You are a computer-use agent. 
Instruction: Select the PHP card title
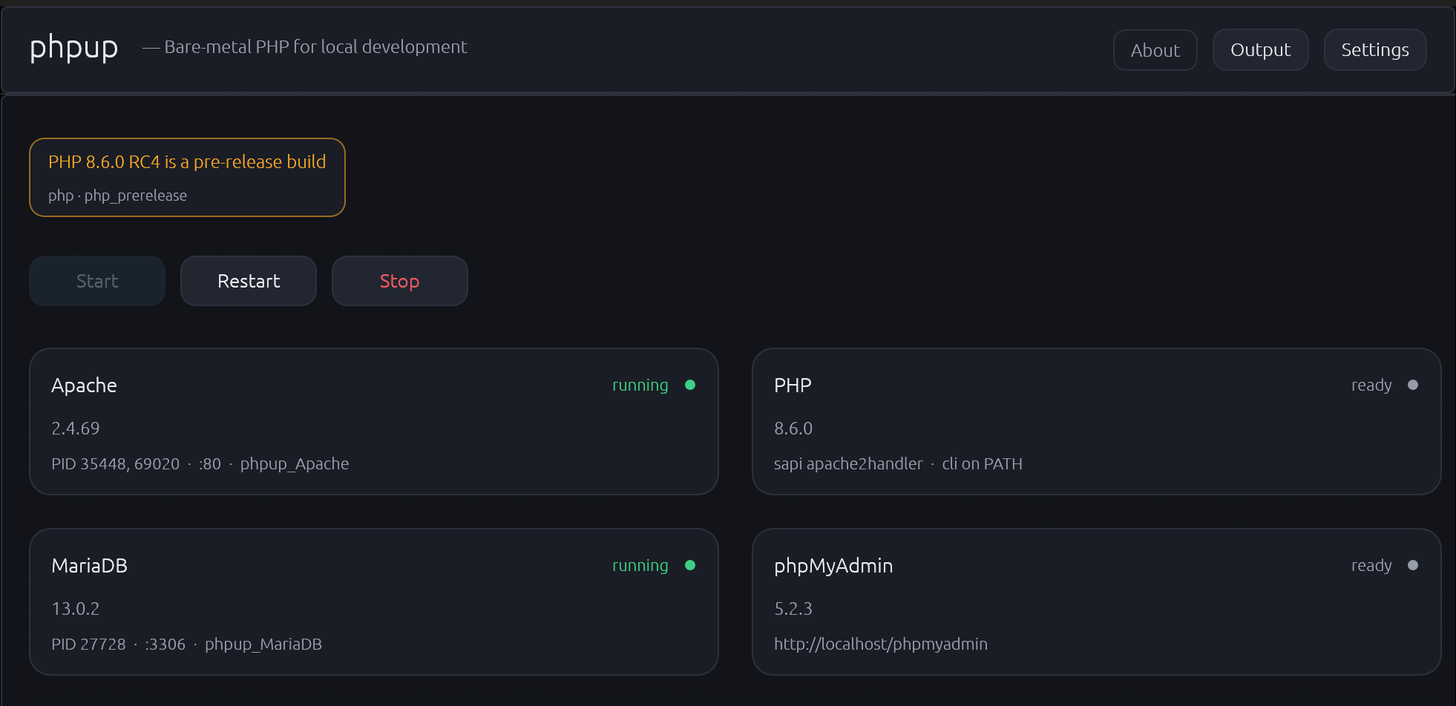click(x=793, y=386)
